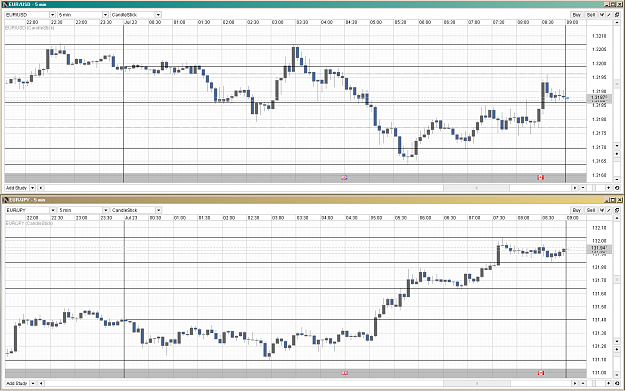Click Sell in the EUR/USD chart
This screenshot has width=625, height=391.
(591, 15)
